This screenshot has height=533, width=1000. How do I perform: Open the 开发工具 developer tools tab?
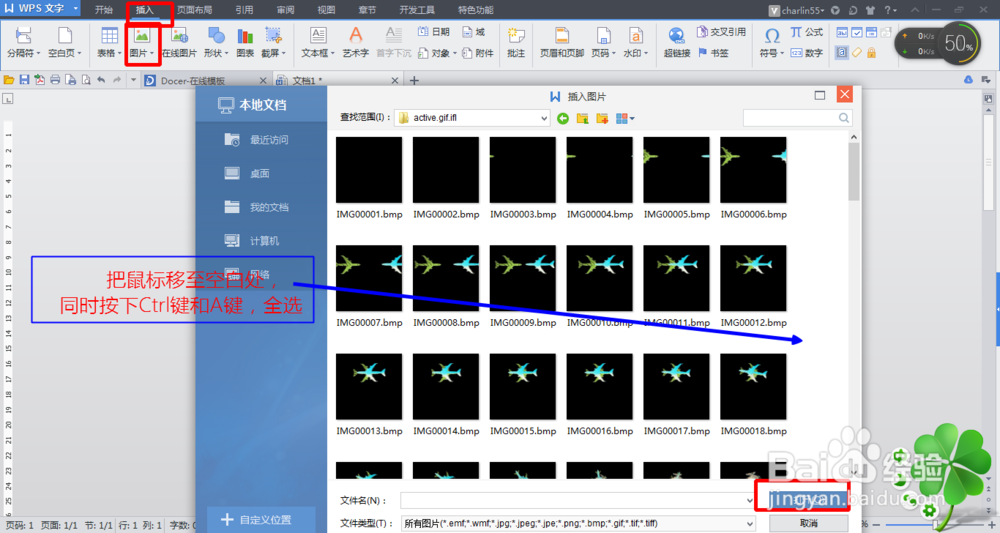417,10
